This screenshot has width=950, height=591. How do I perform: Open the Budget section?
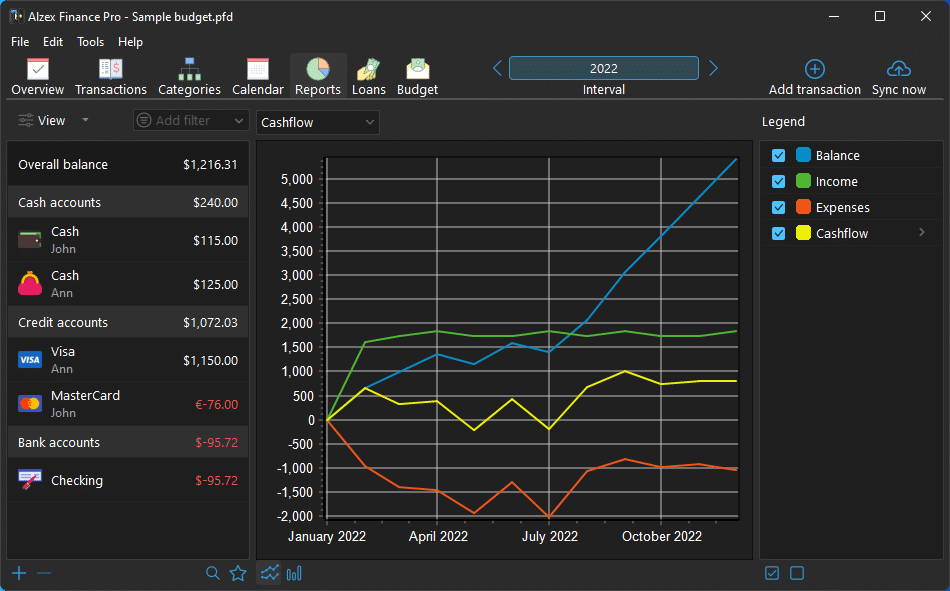pyautogui.click(x=417, y=77)
